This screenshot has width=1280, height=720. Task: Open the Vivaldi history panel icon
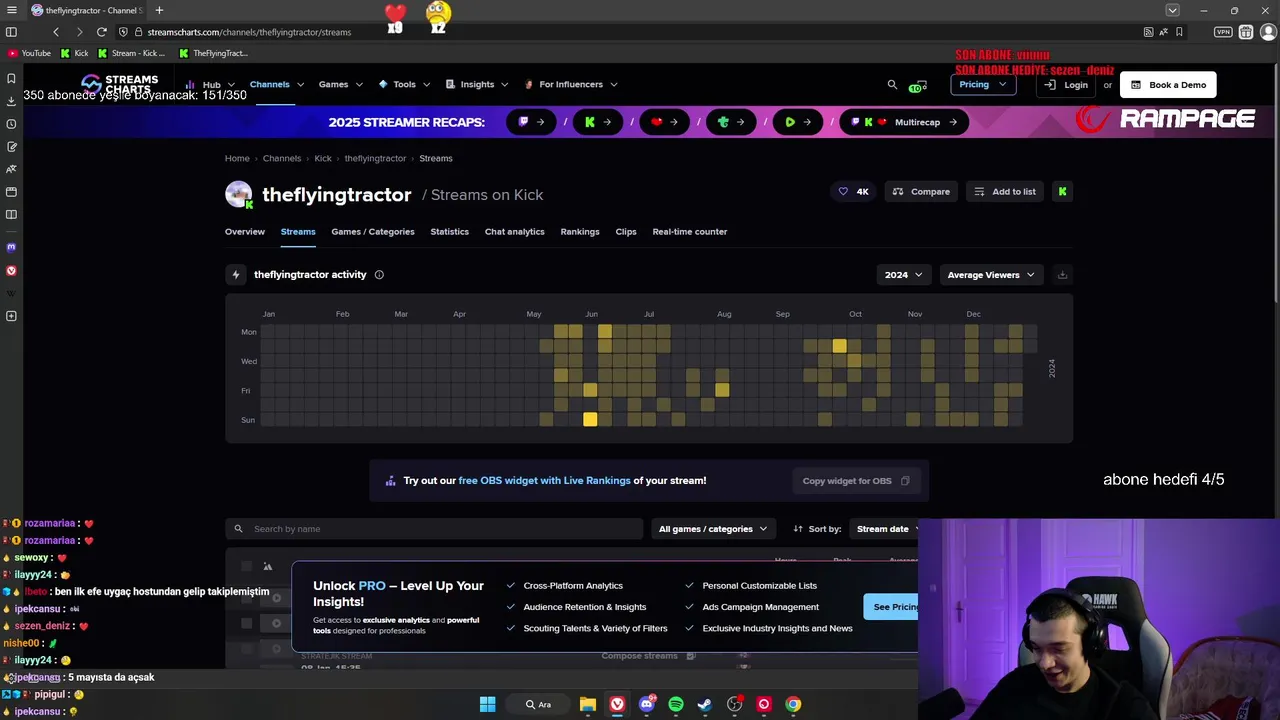pyautogui.click(x=11, y=124)
